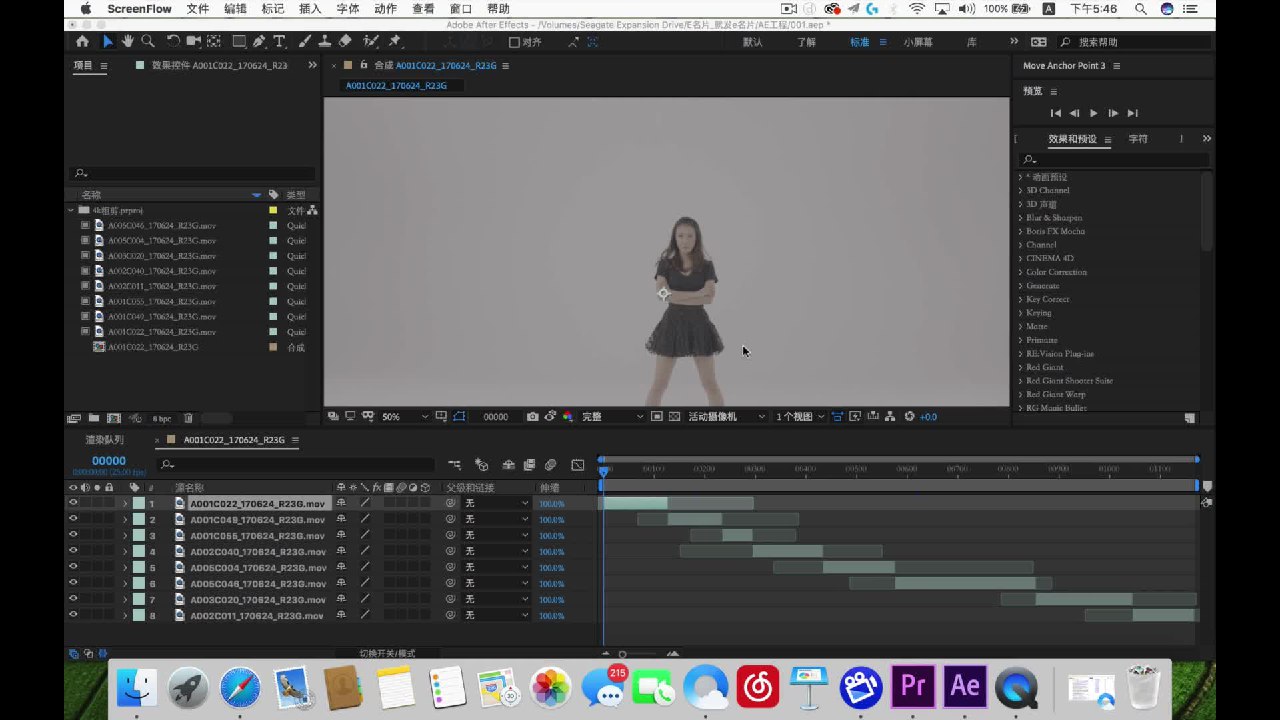The height and width of the screenshot is (720, 1280).
Task: Click the 8 bpc color depth button
Action: (x=162, y=418)
